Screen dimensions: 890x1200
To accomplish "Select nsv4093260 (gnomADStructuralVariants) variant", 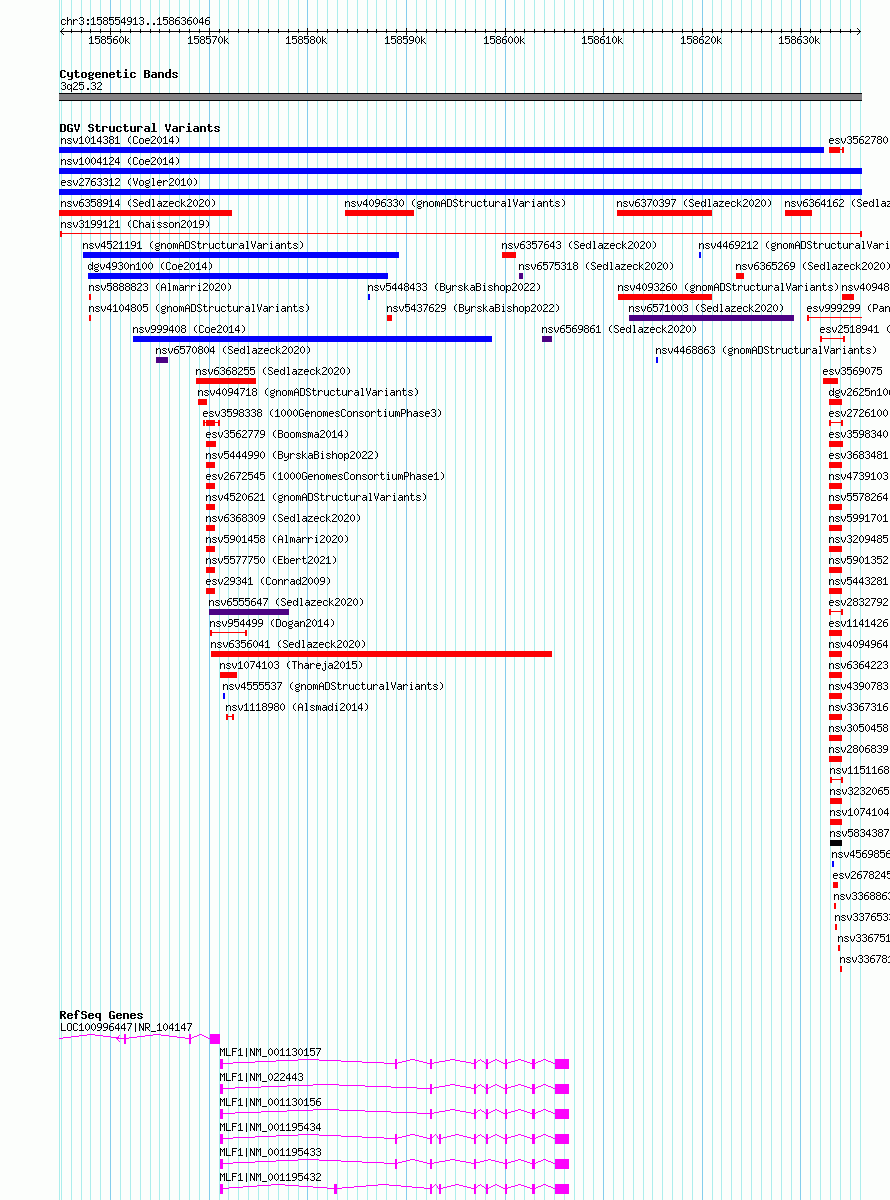I will point(729,287).
